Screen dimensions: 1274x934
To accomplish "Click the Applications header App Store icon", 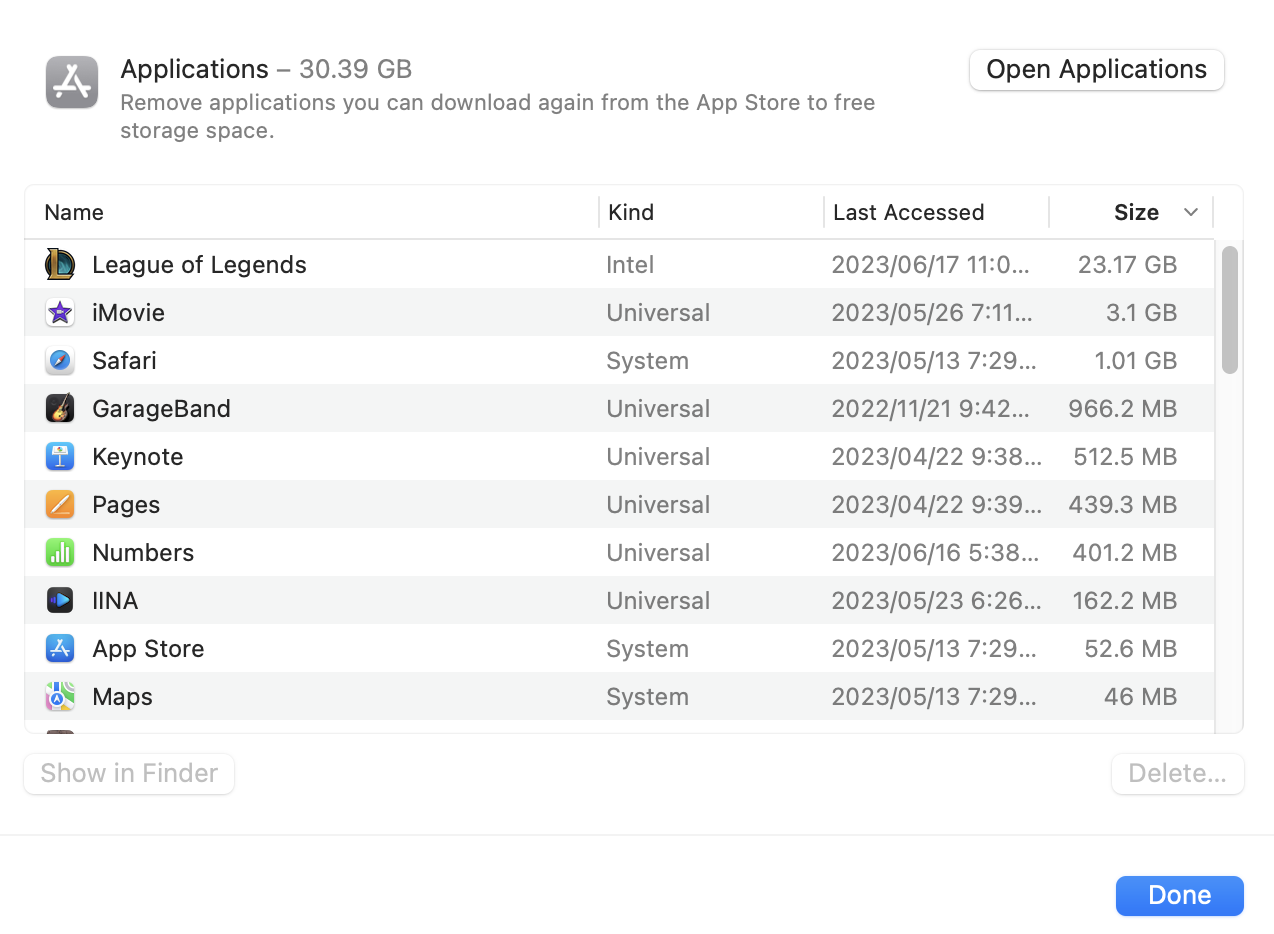I will click(x=72, y=82).
